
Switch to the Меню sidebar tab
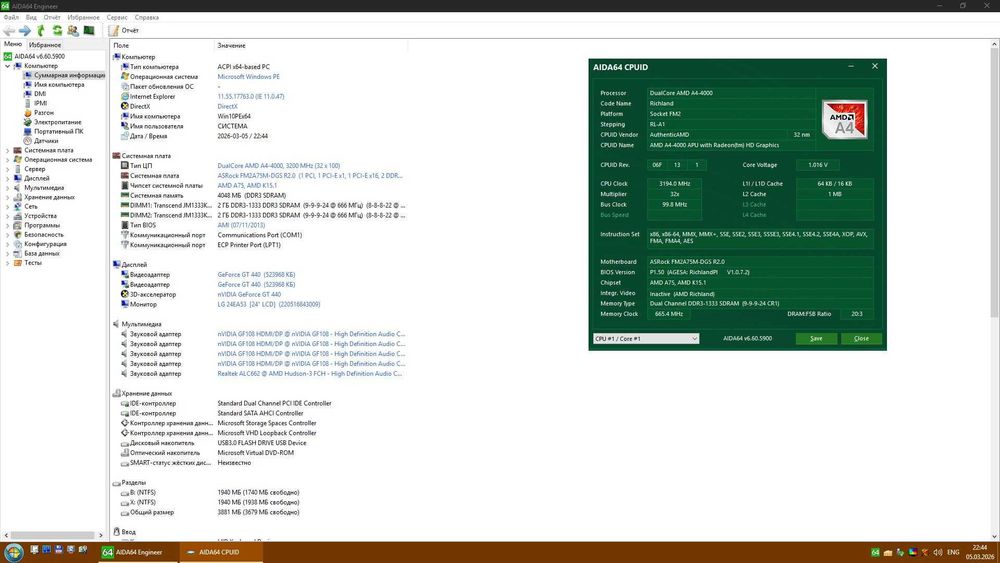coord(13,45)
